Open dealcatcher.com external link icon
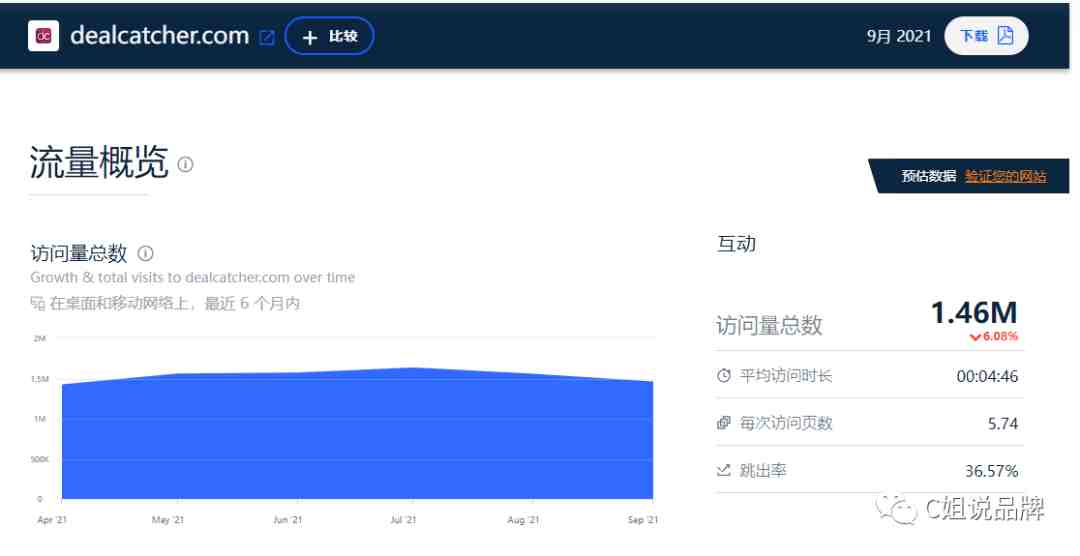1080x556 pixels. coord(267,37)
